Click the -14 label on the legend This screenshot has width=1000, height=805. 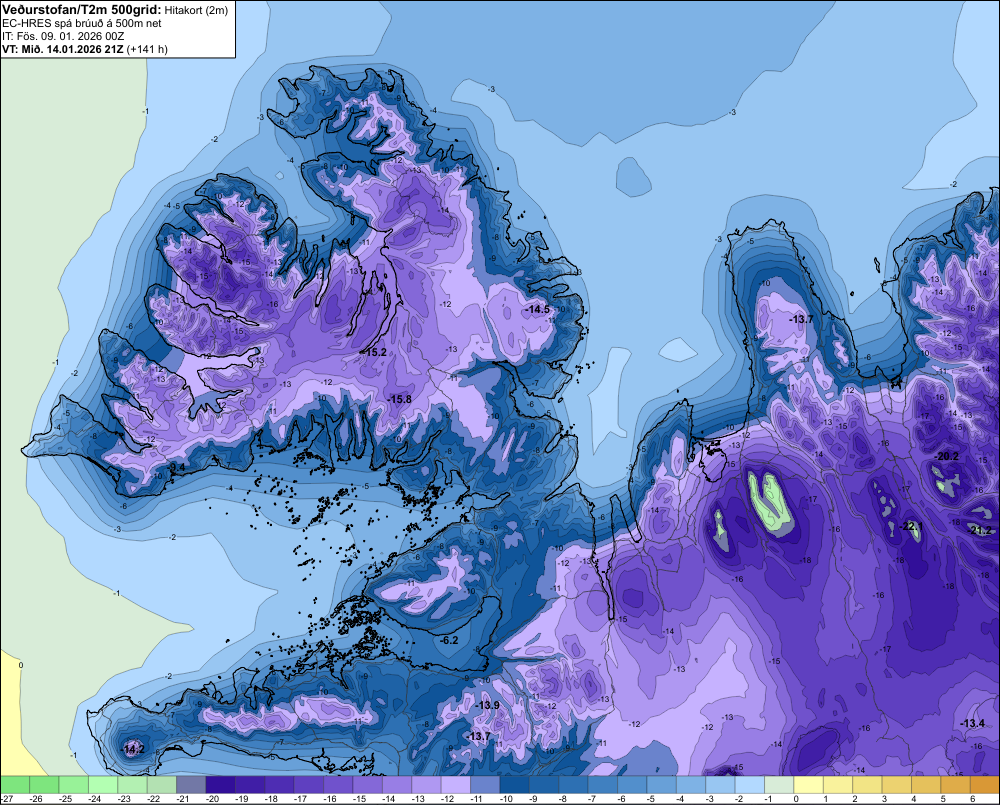[x=388, y=799]
